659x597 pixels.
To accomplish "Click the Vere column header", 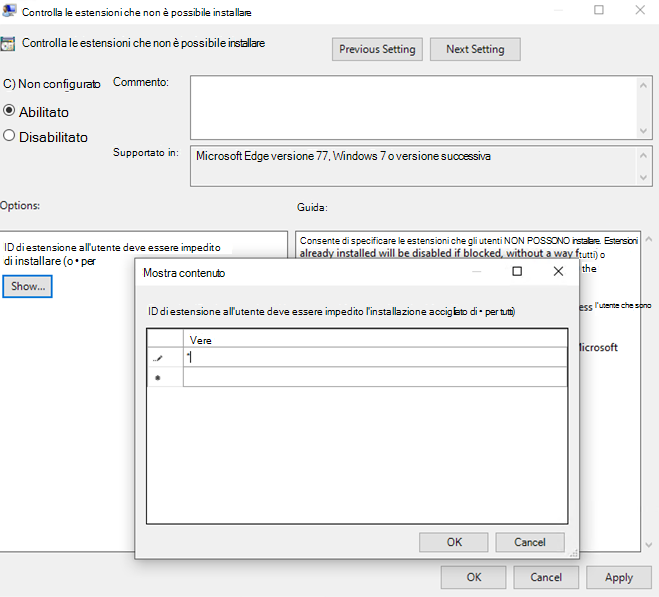I will (375, 339).
